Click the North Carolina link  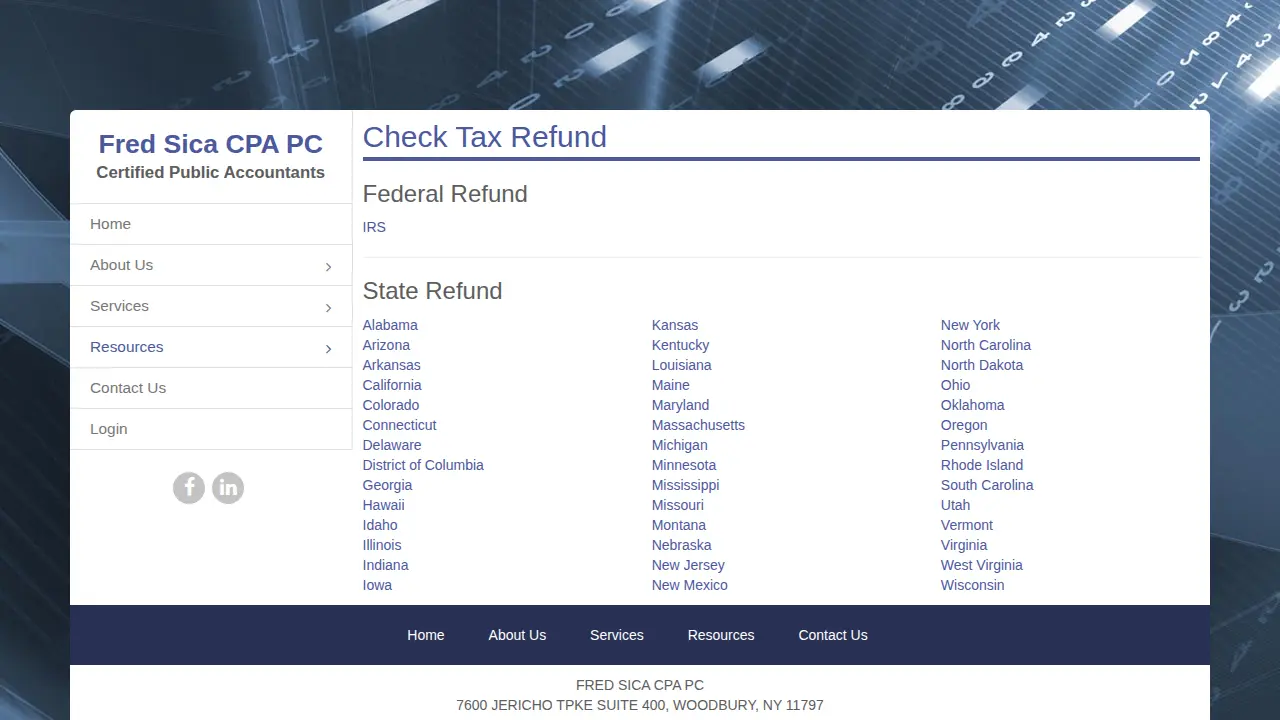[x=986, y=345]
